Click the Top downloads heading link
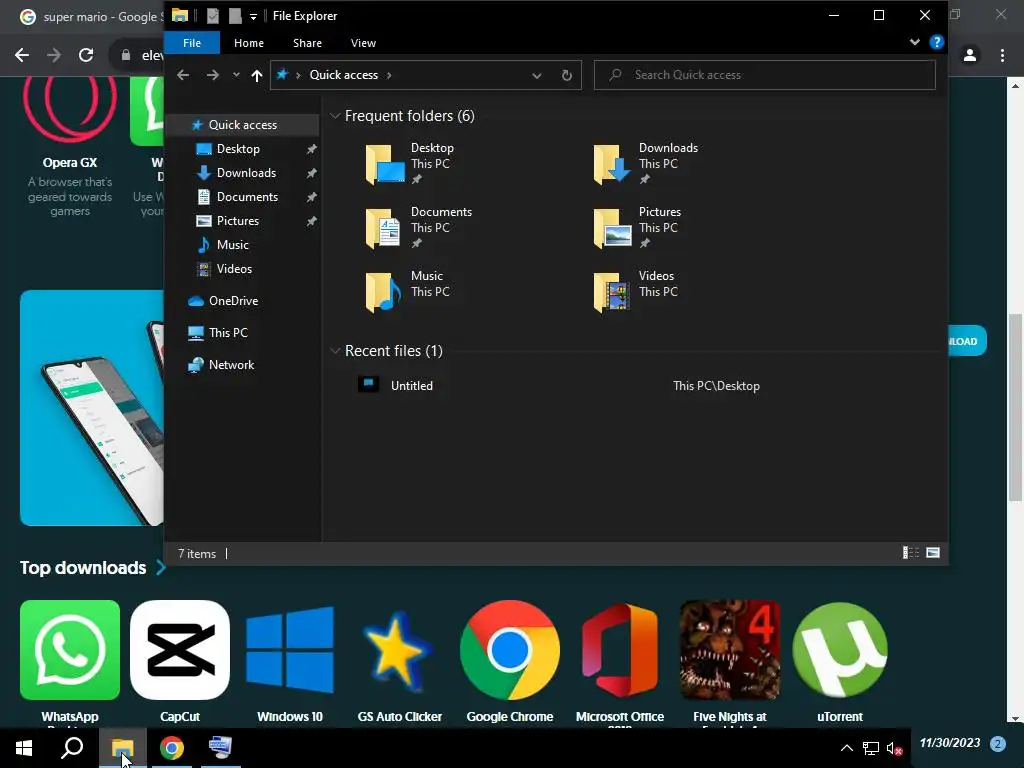 click(x=93, y=568)
